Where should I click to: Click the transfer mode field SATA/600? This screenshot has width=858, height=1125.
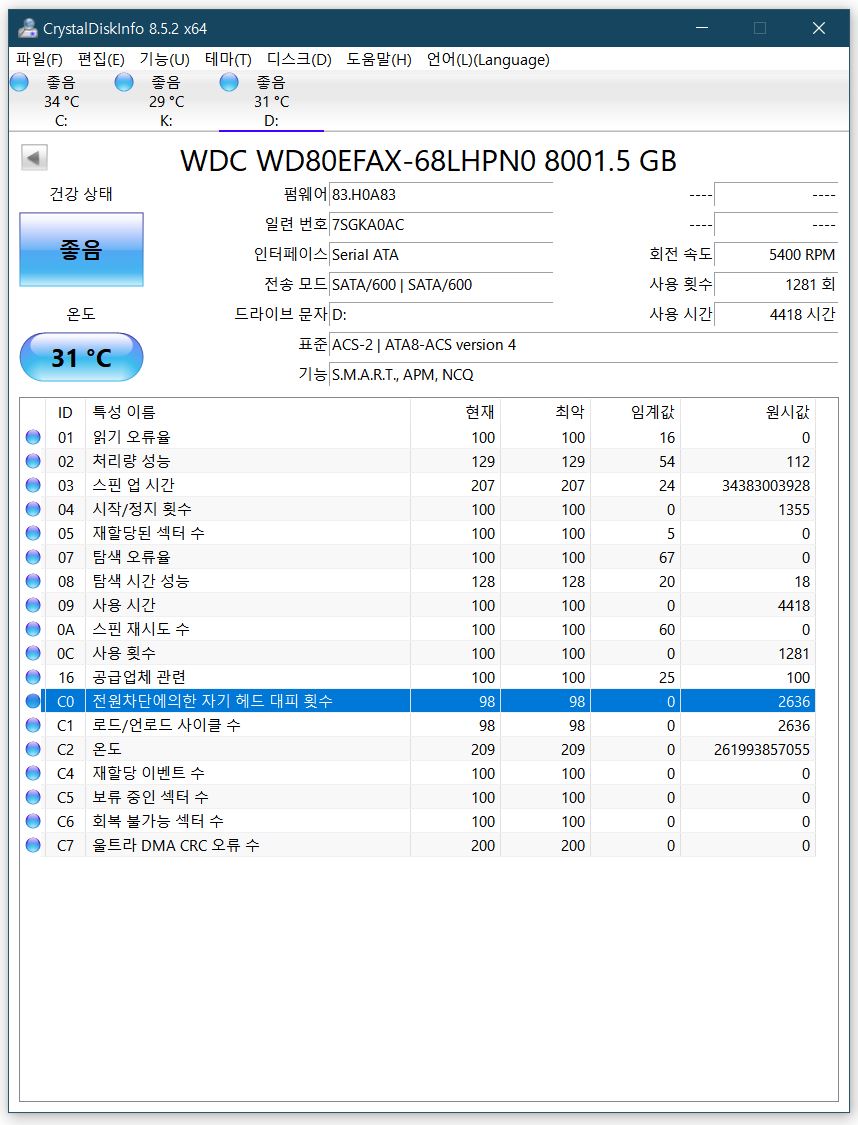[440, 285]
